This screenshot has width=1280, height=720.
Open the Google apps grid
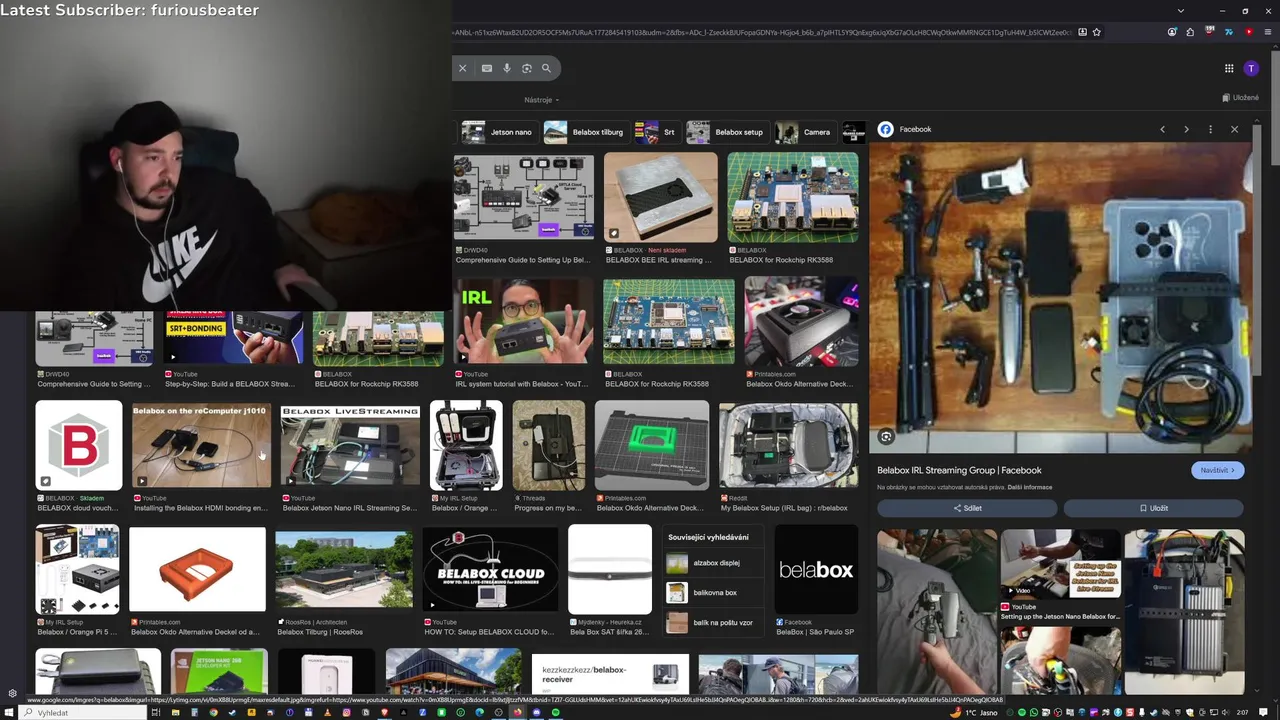click(x=1229, y=68)
